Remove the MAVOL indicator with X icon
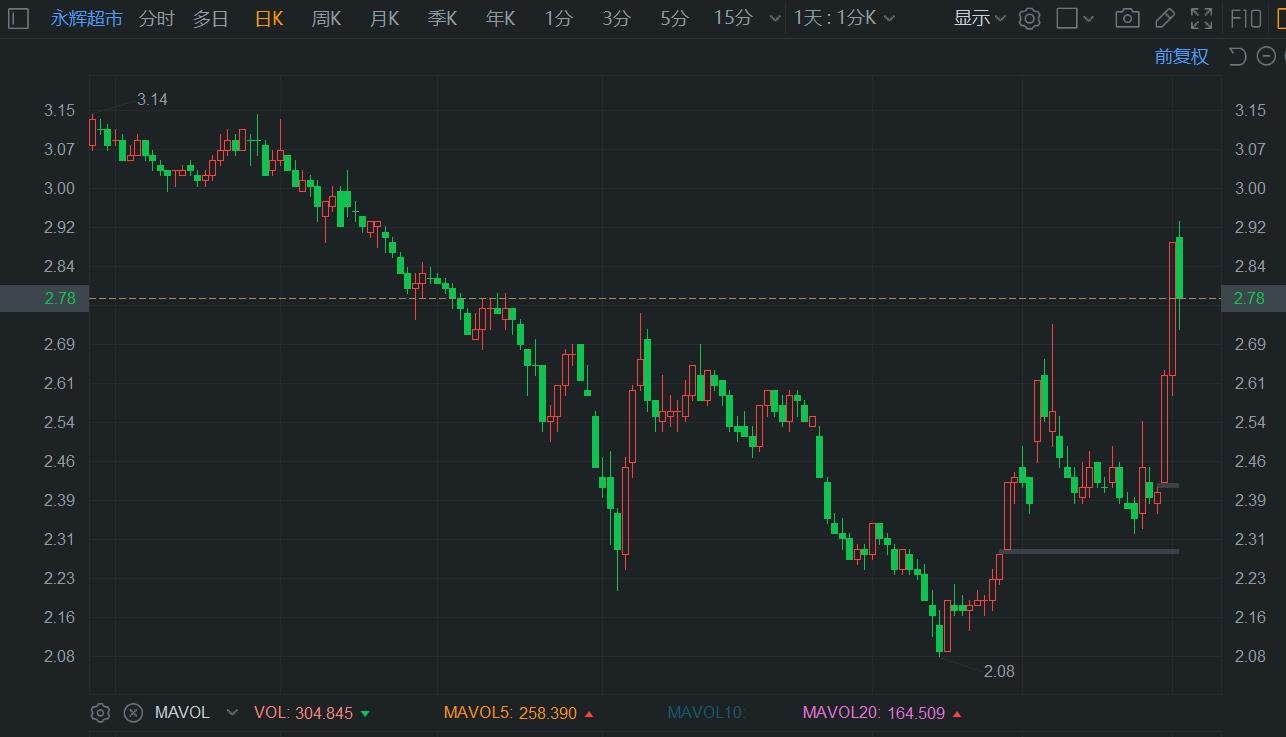The image size is (1286, 737). (133, 713)
